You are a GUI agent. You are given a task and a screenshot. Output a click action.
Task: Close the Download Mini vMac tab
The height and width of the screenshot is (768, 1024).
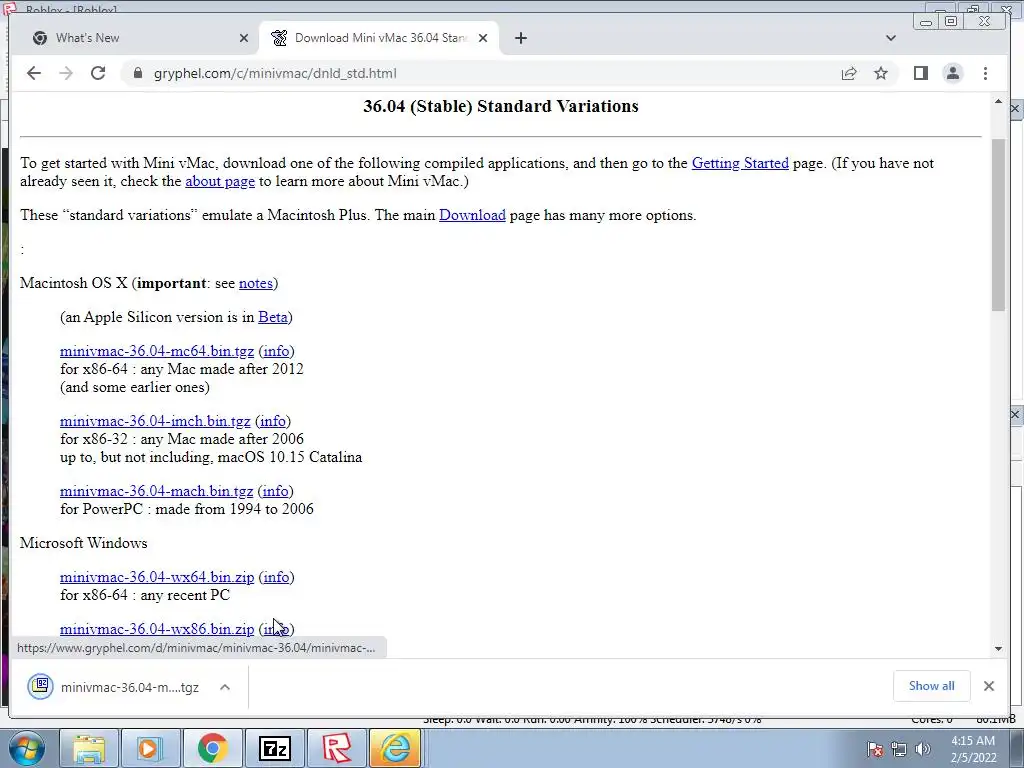click(x=483, y=38)
